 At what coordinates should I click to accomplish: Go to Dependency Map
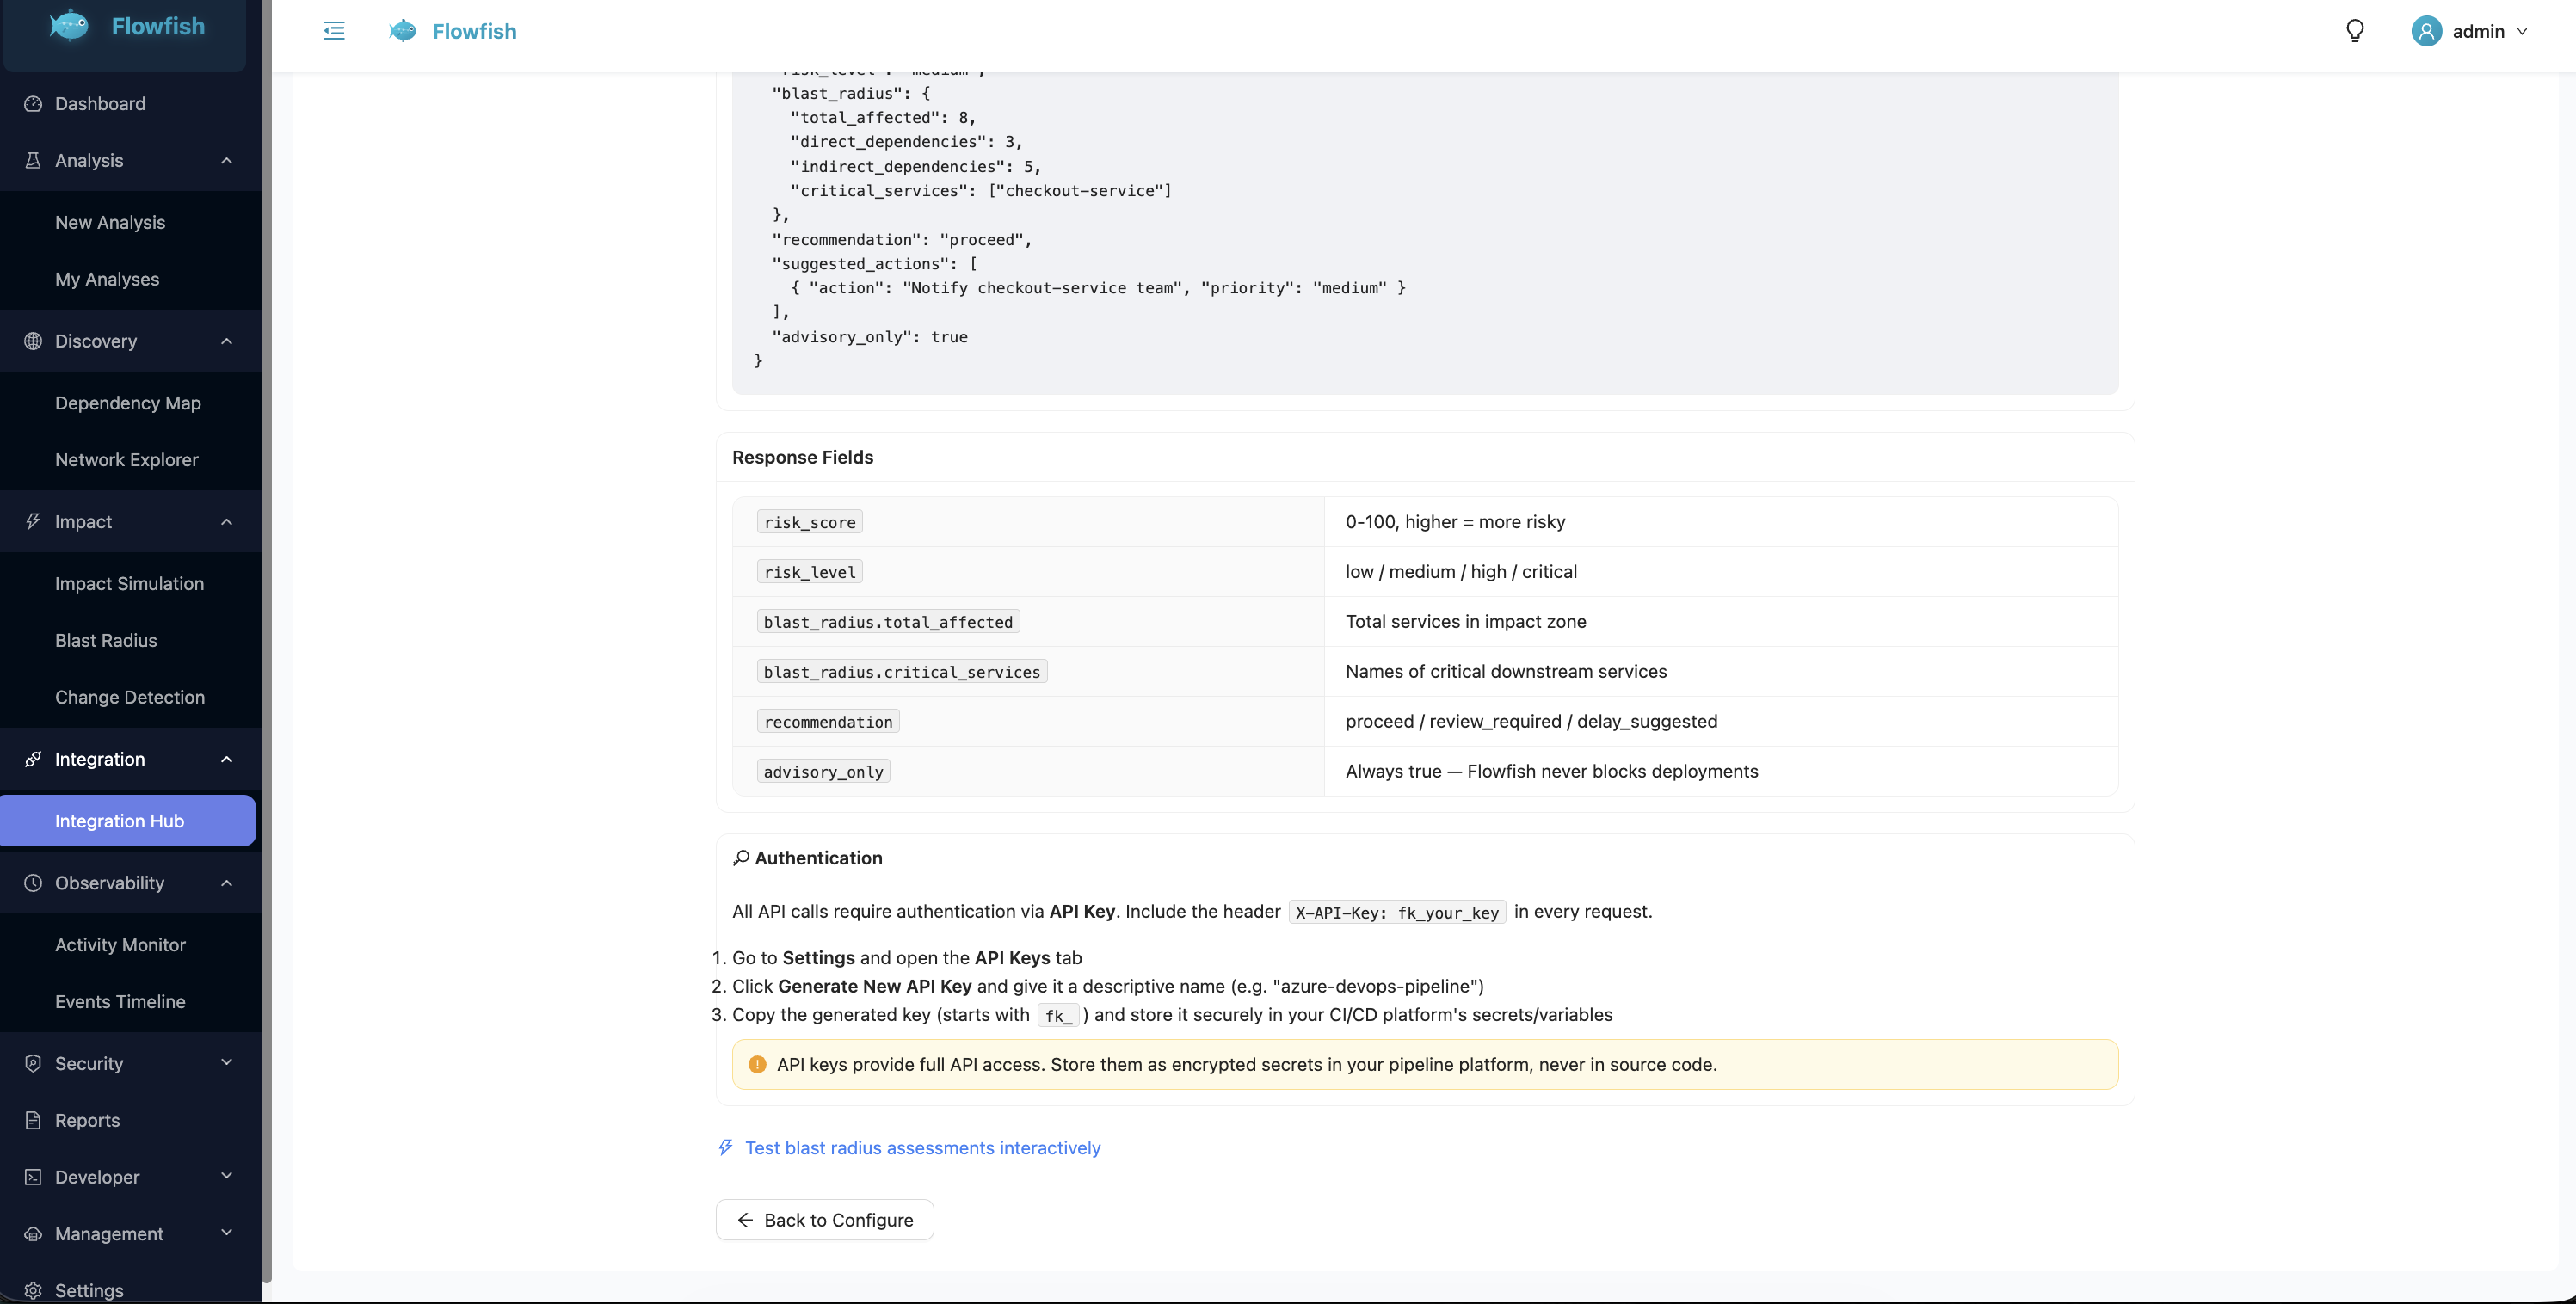[128, 403]
